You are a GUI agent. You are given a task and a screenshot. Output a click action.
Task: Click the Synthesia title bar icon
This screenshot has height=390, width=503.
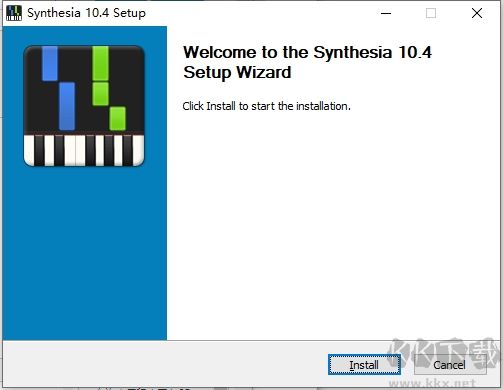[14, 13]
